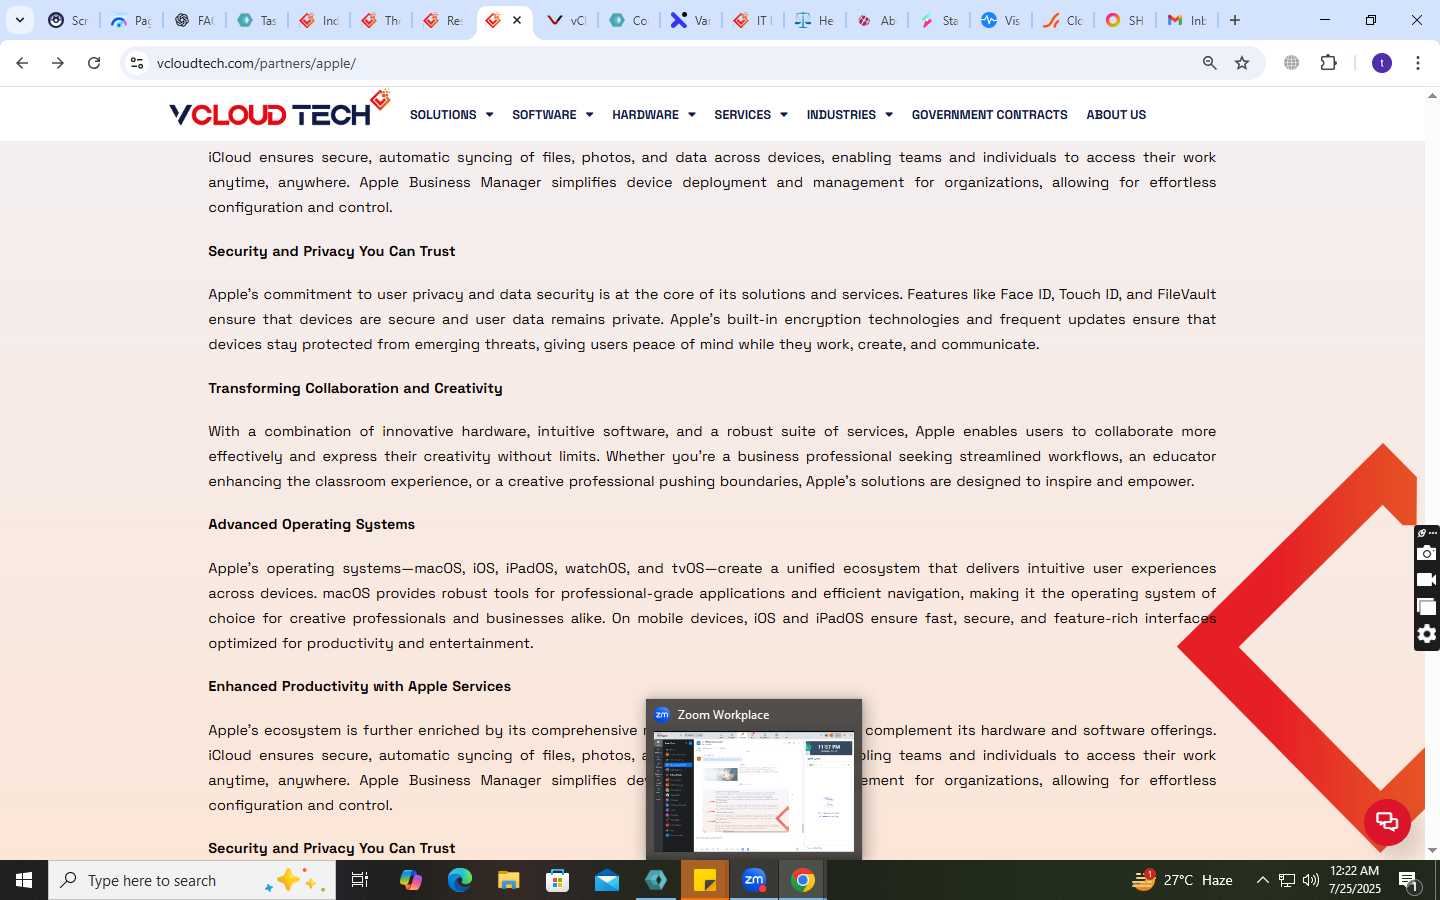Click the Google Chrome taskbar icon

(x=803, y=880)
